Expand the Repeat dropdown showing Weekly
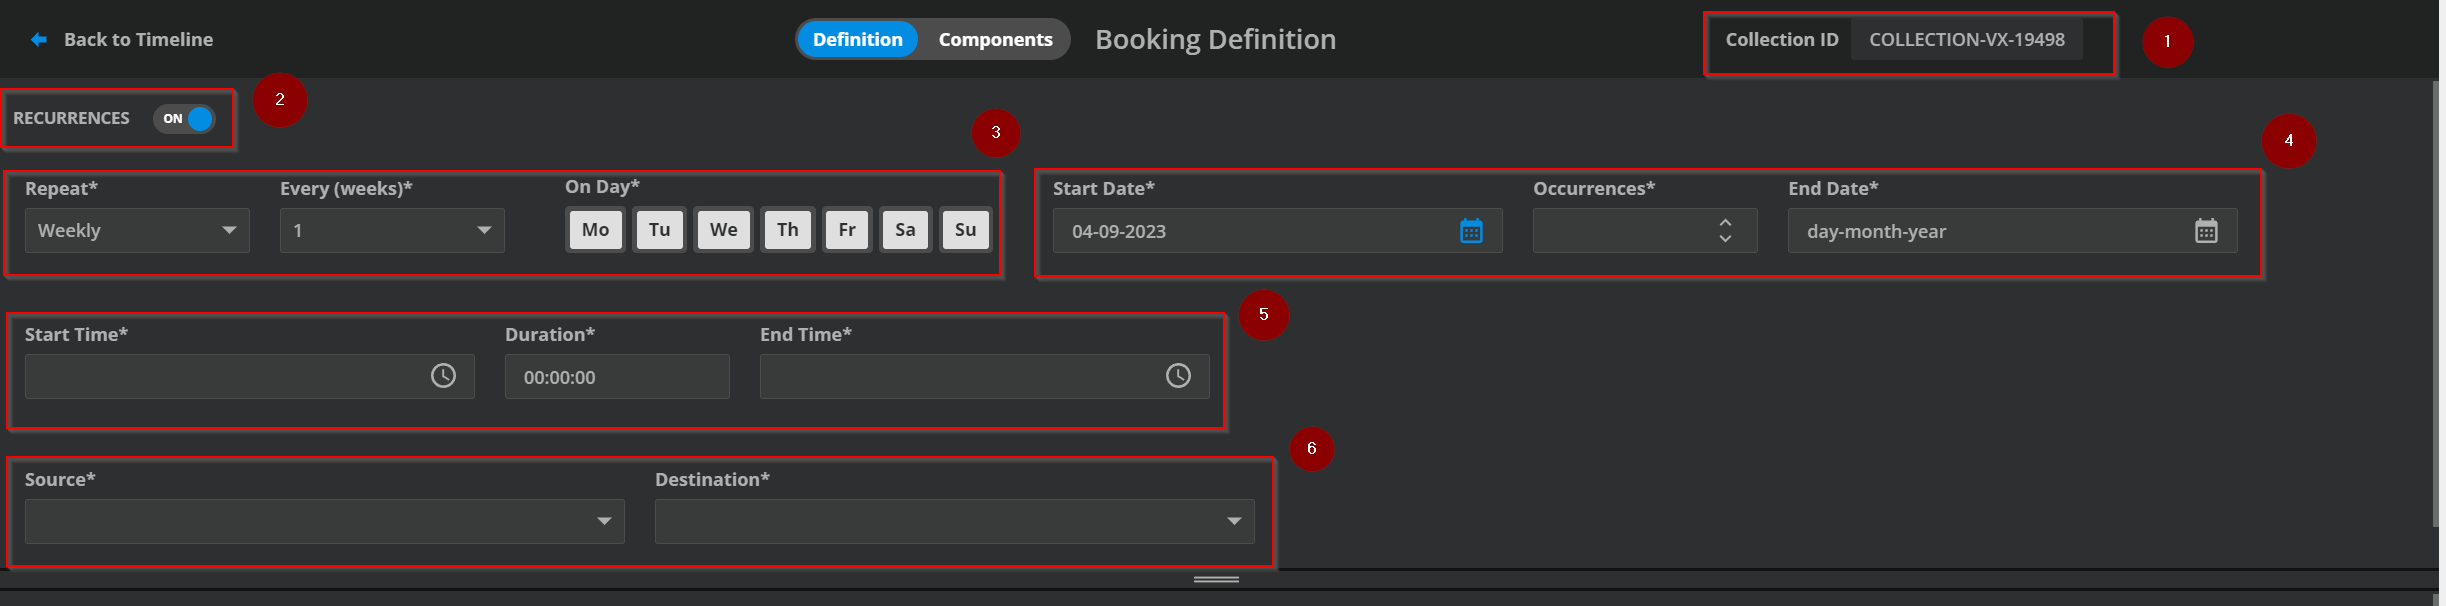The height and width of the screenshot is (606, 2446). pyautogui.click(x=137, y=231)
